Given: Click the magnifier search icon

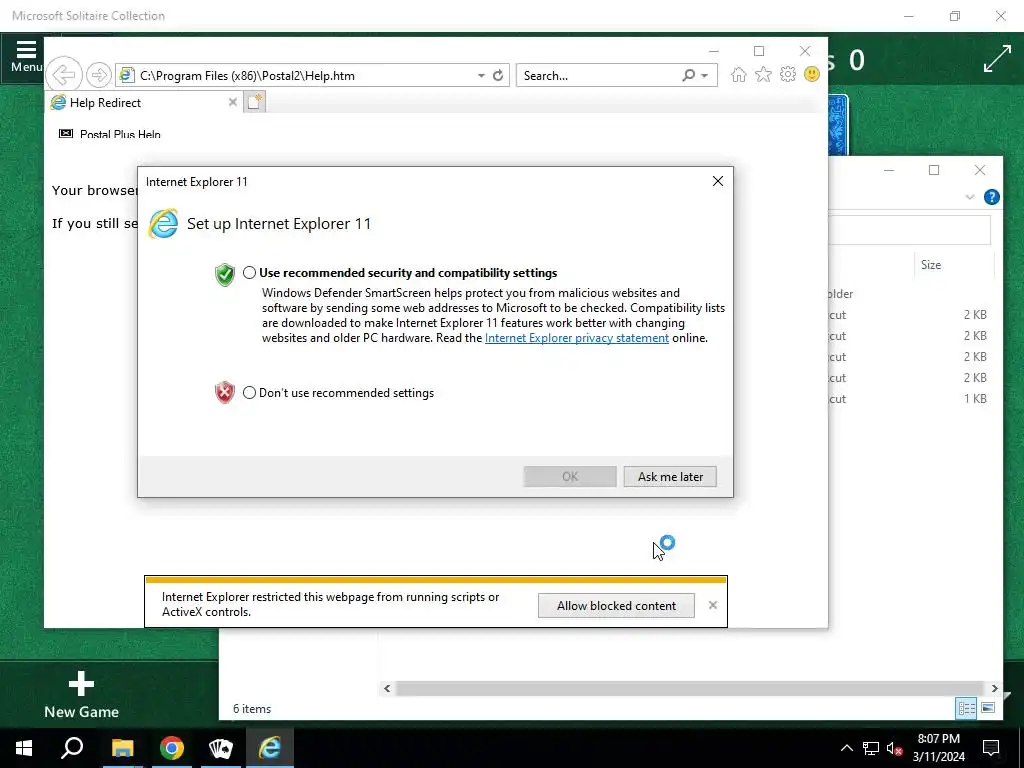Looking at the screenshot, I should coord(688,76).
